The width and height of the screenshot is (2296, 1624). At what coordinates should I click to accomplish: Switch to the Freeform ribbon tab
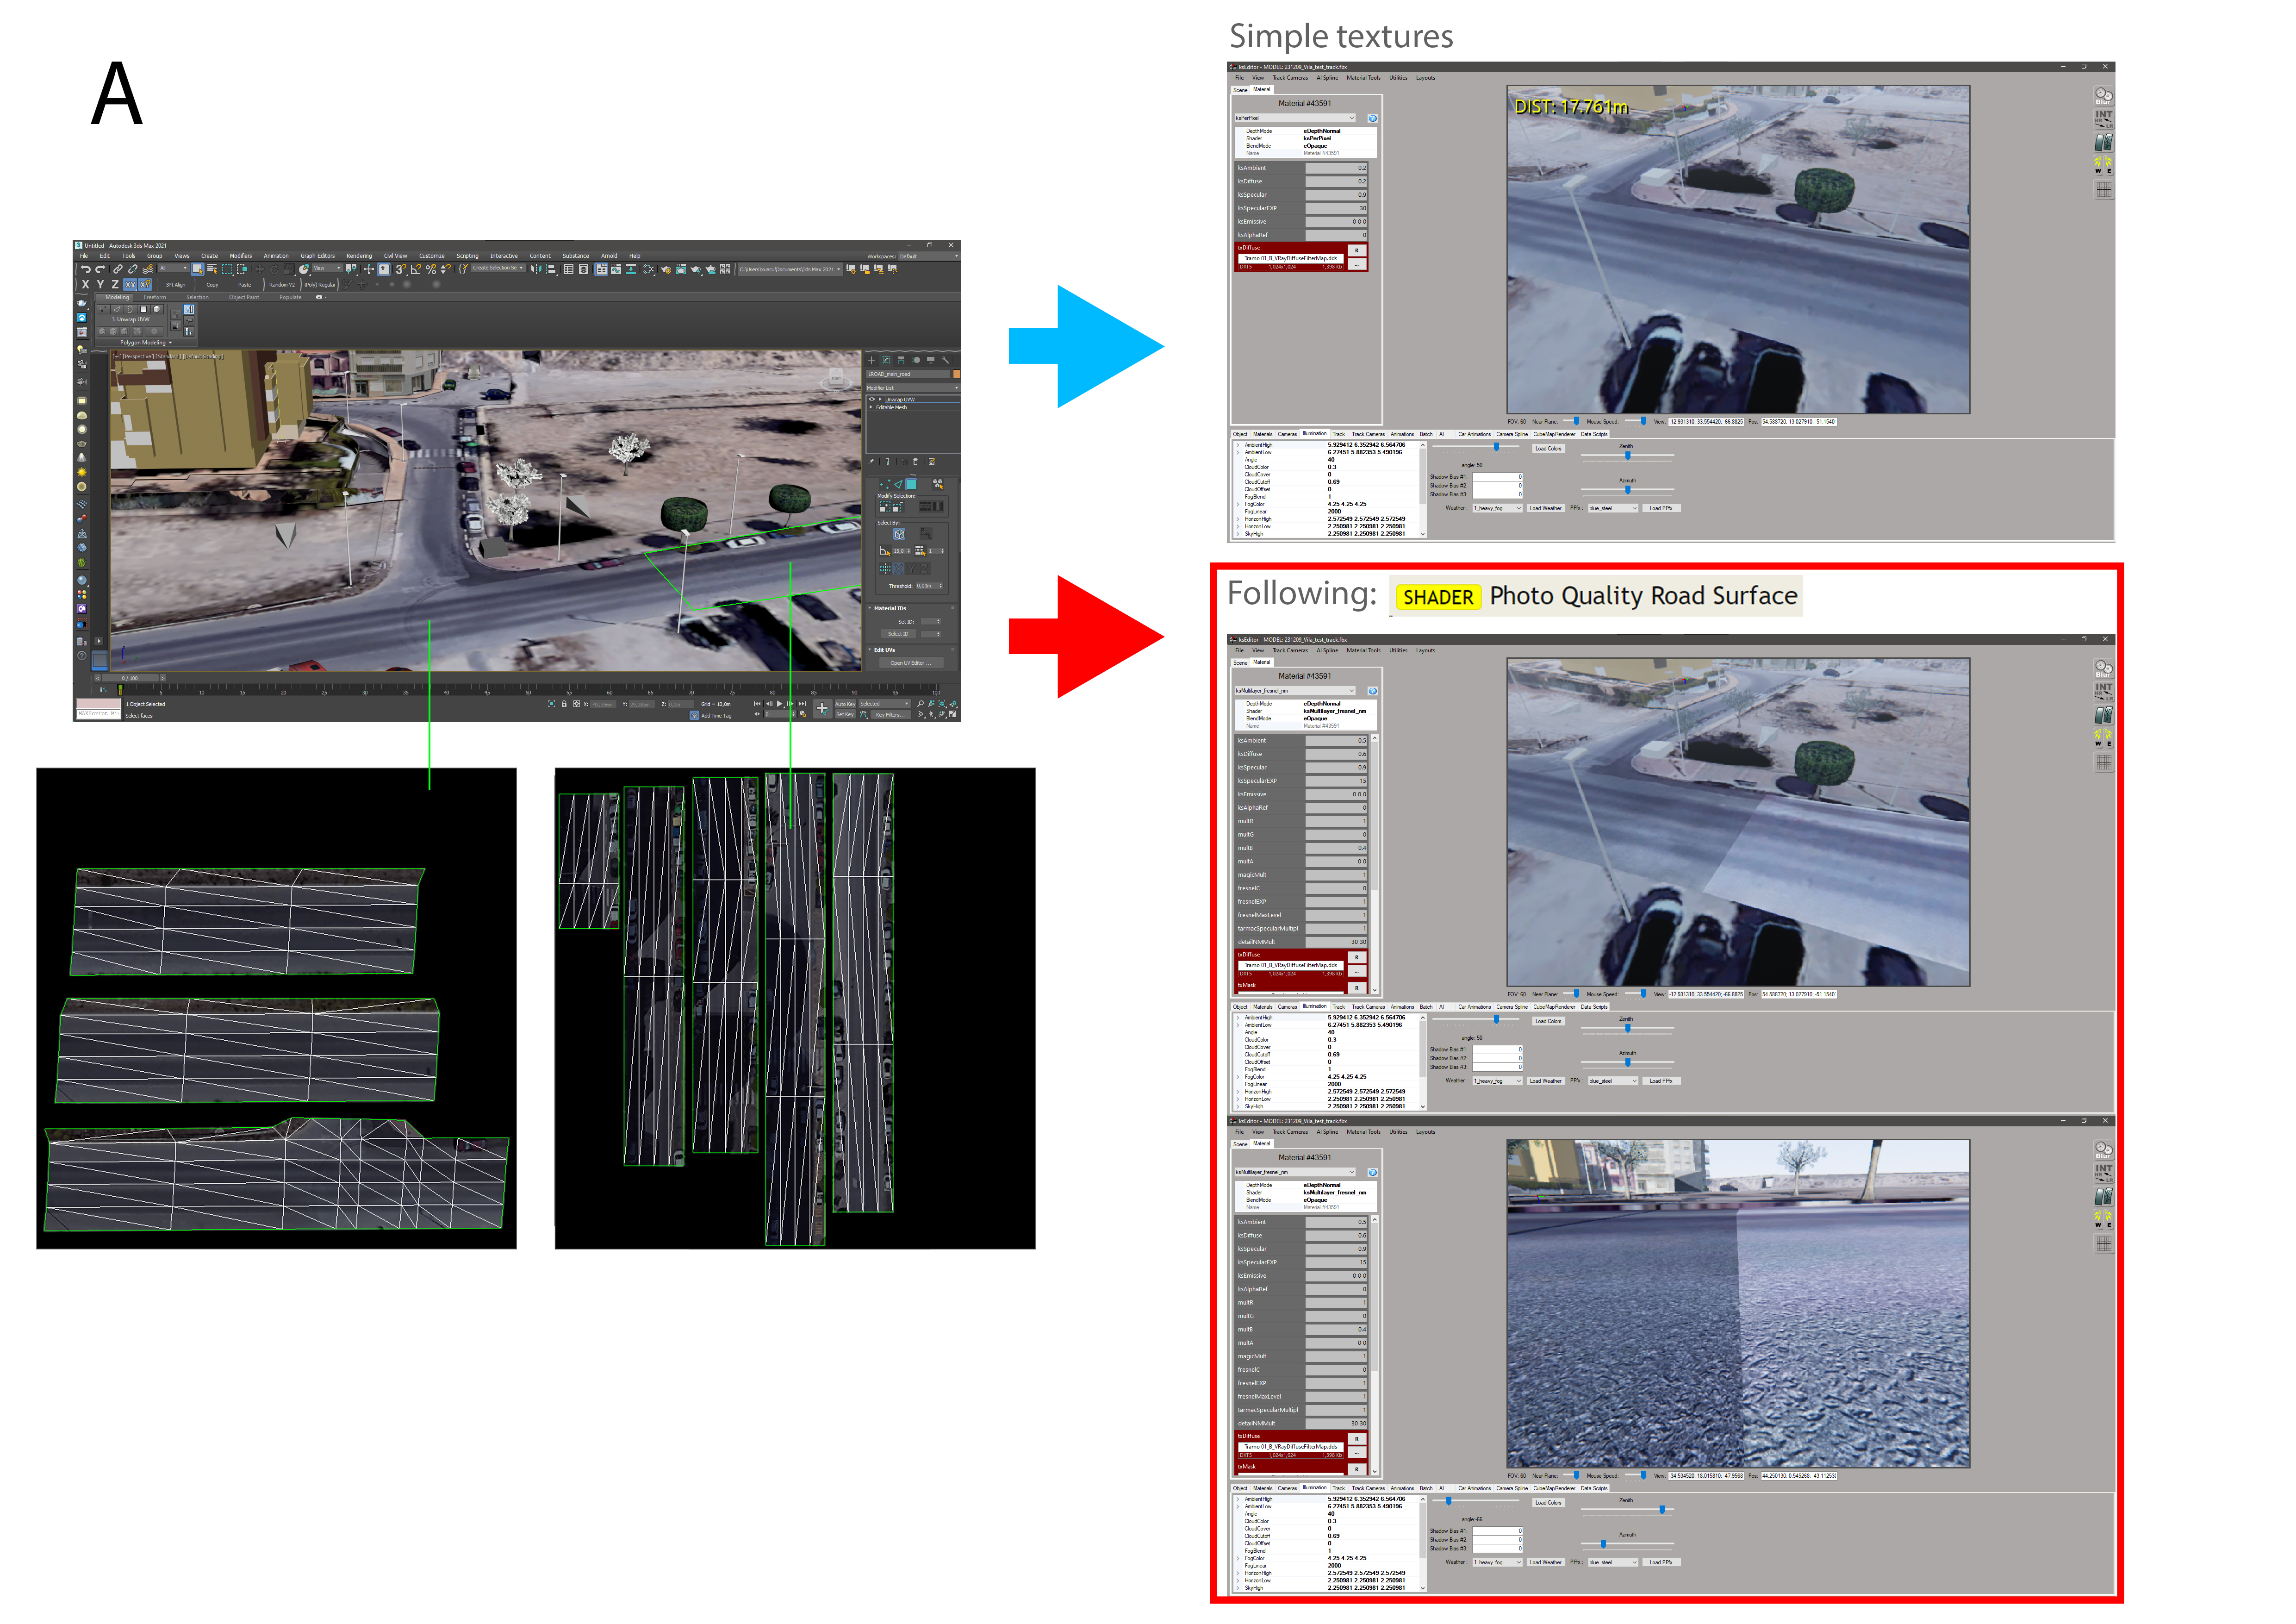pos(155,297)
